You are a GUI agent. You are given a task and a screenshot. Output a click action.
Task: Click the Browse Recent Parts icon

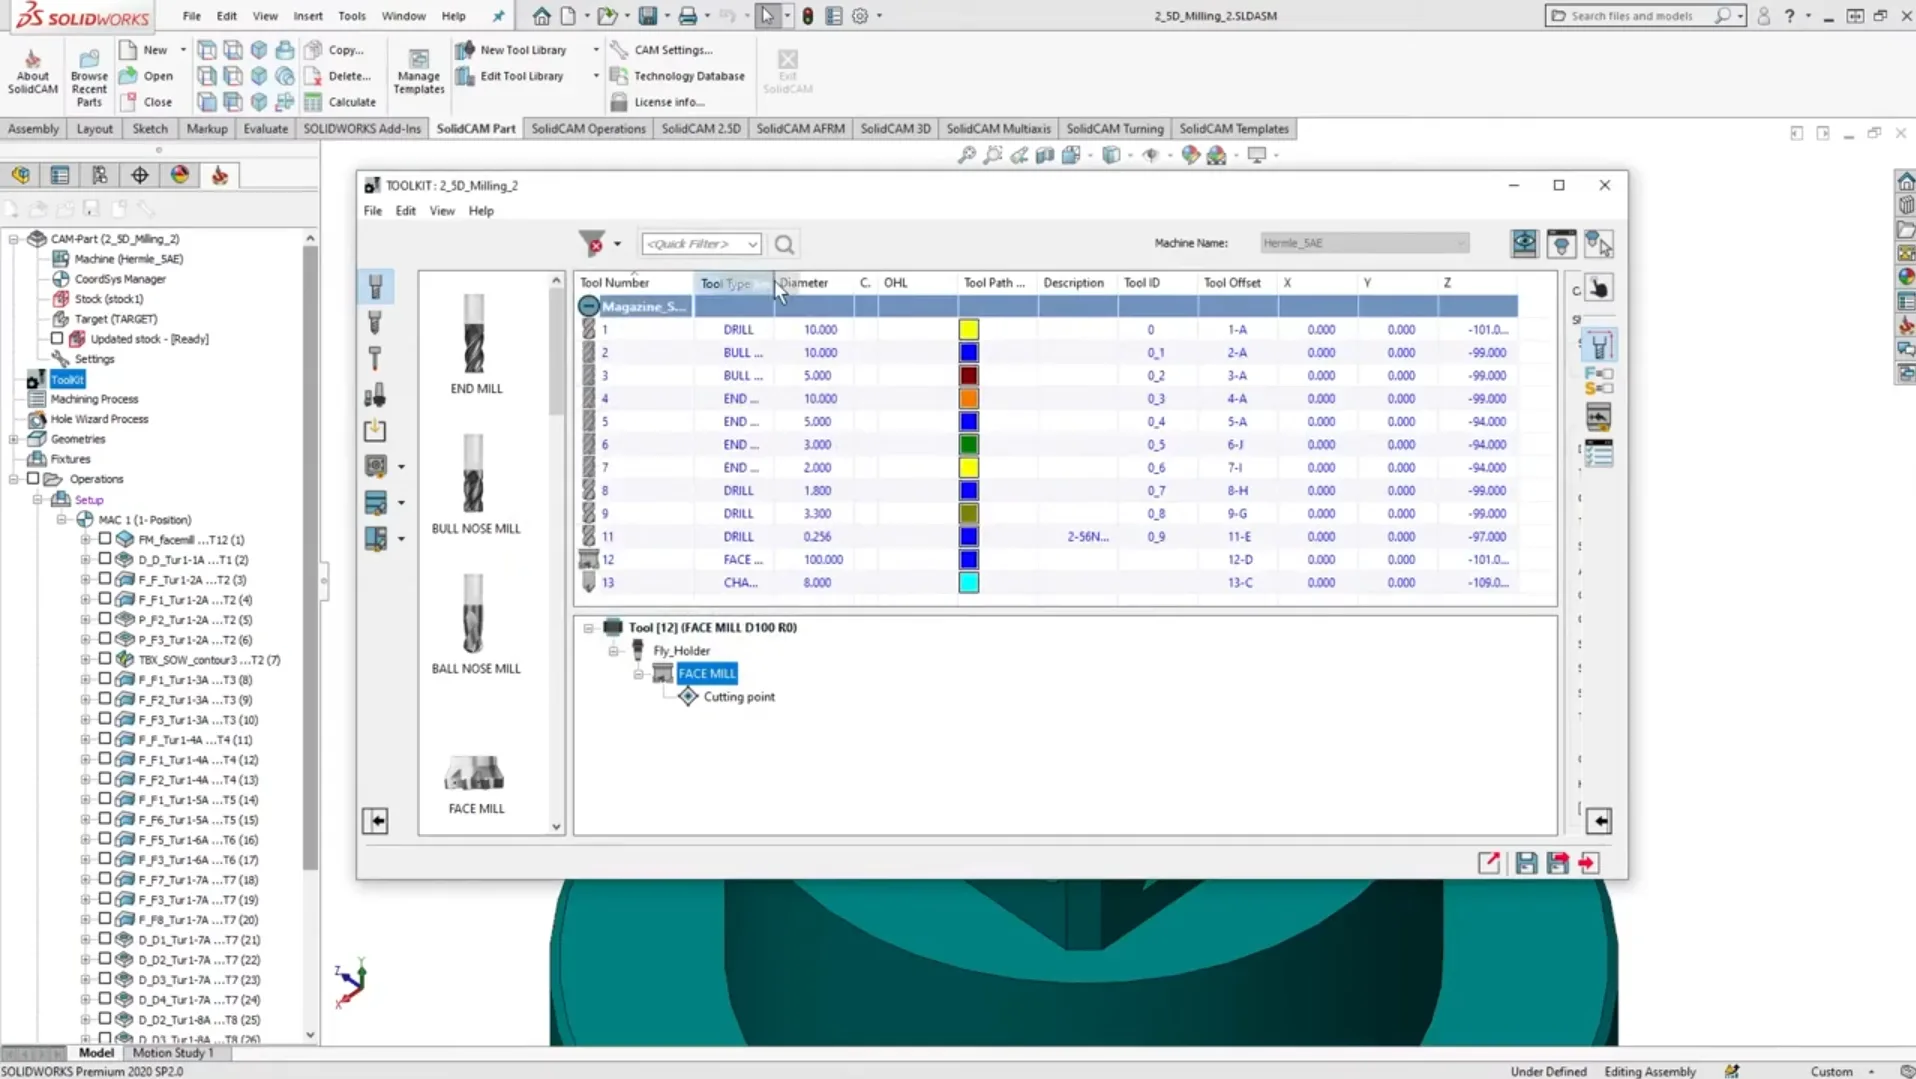coord(89,60)
